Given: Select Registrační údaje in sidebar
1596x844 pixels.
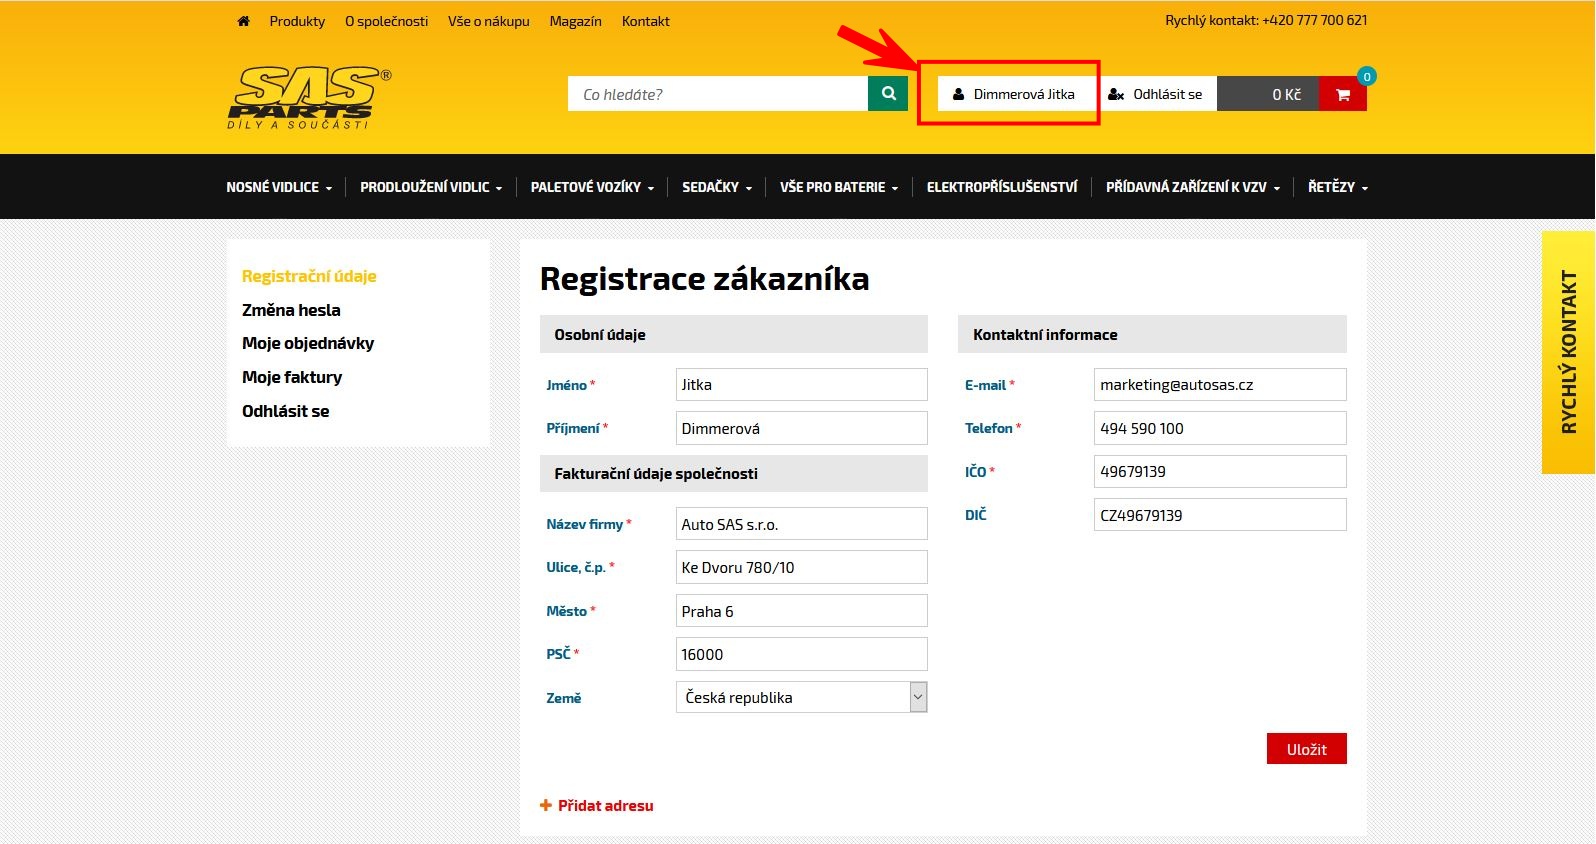Looking at the screenshot, I should click(309, 276).
